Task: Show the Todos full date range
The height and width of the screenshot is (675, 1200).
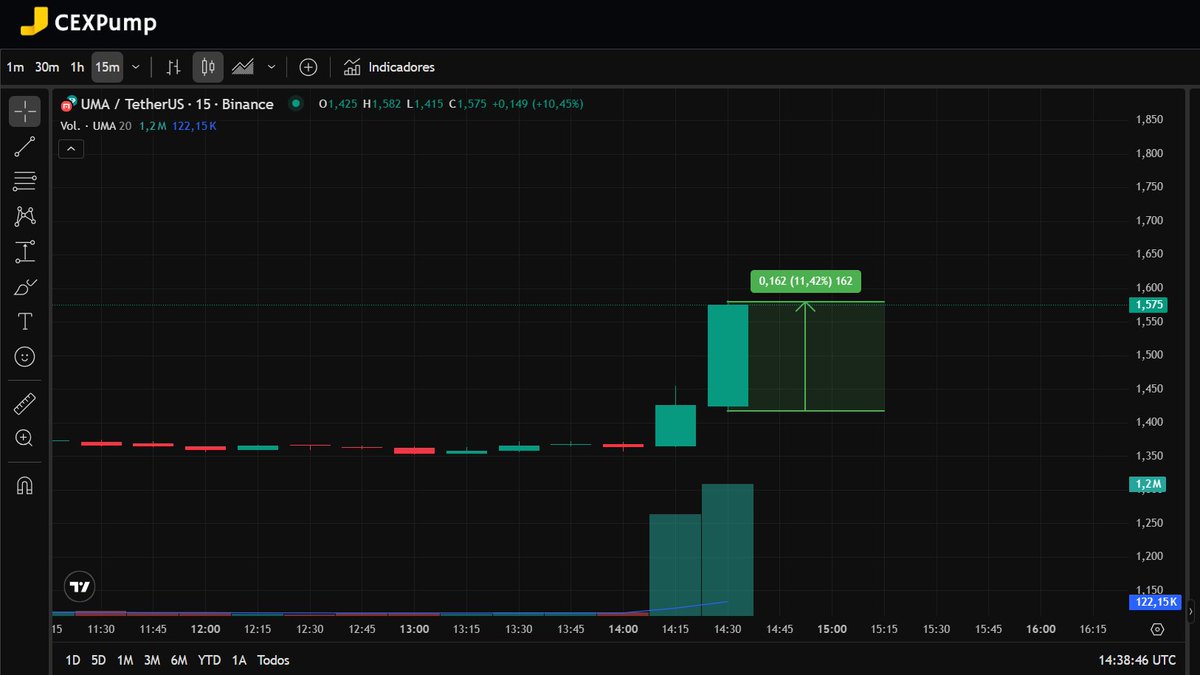Action: [273, 660]
